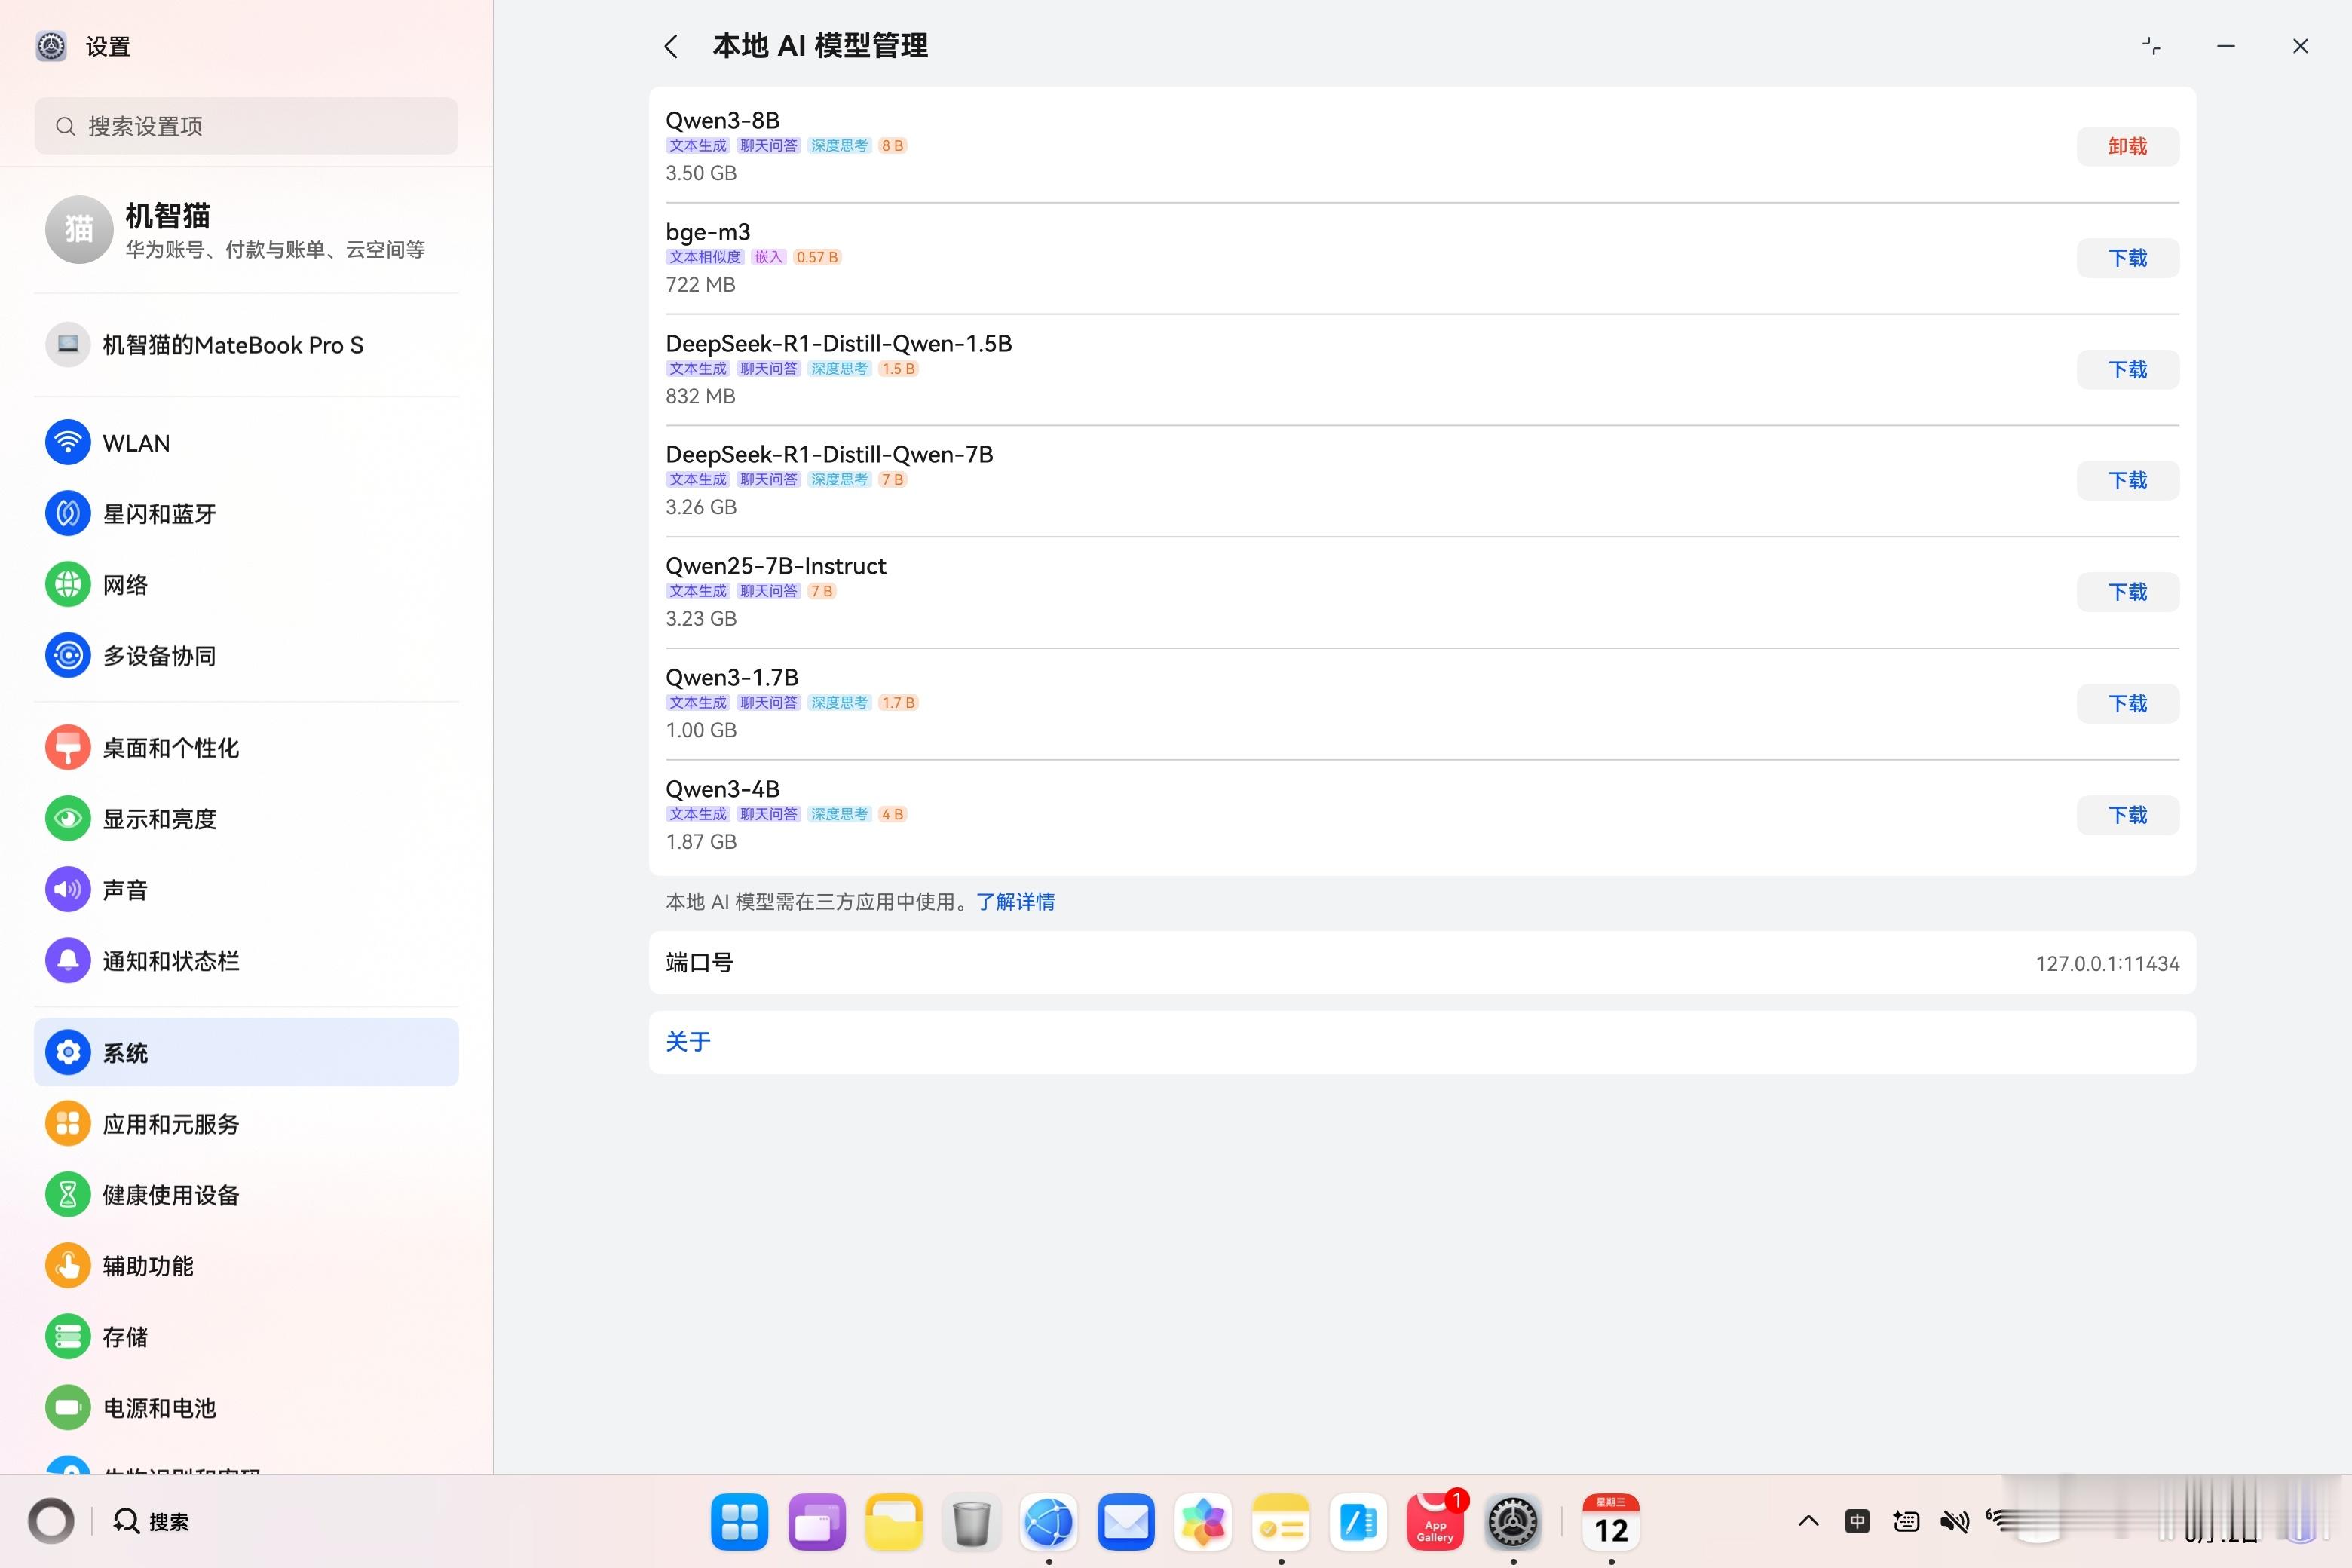
Task: Open WLAN settings in the sidebar
Action: tap(246, 443)
